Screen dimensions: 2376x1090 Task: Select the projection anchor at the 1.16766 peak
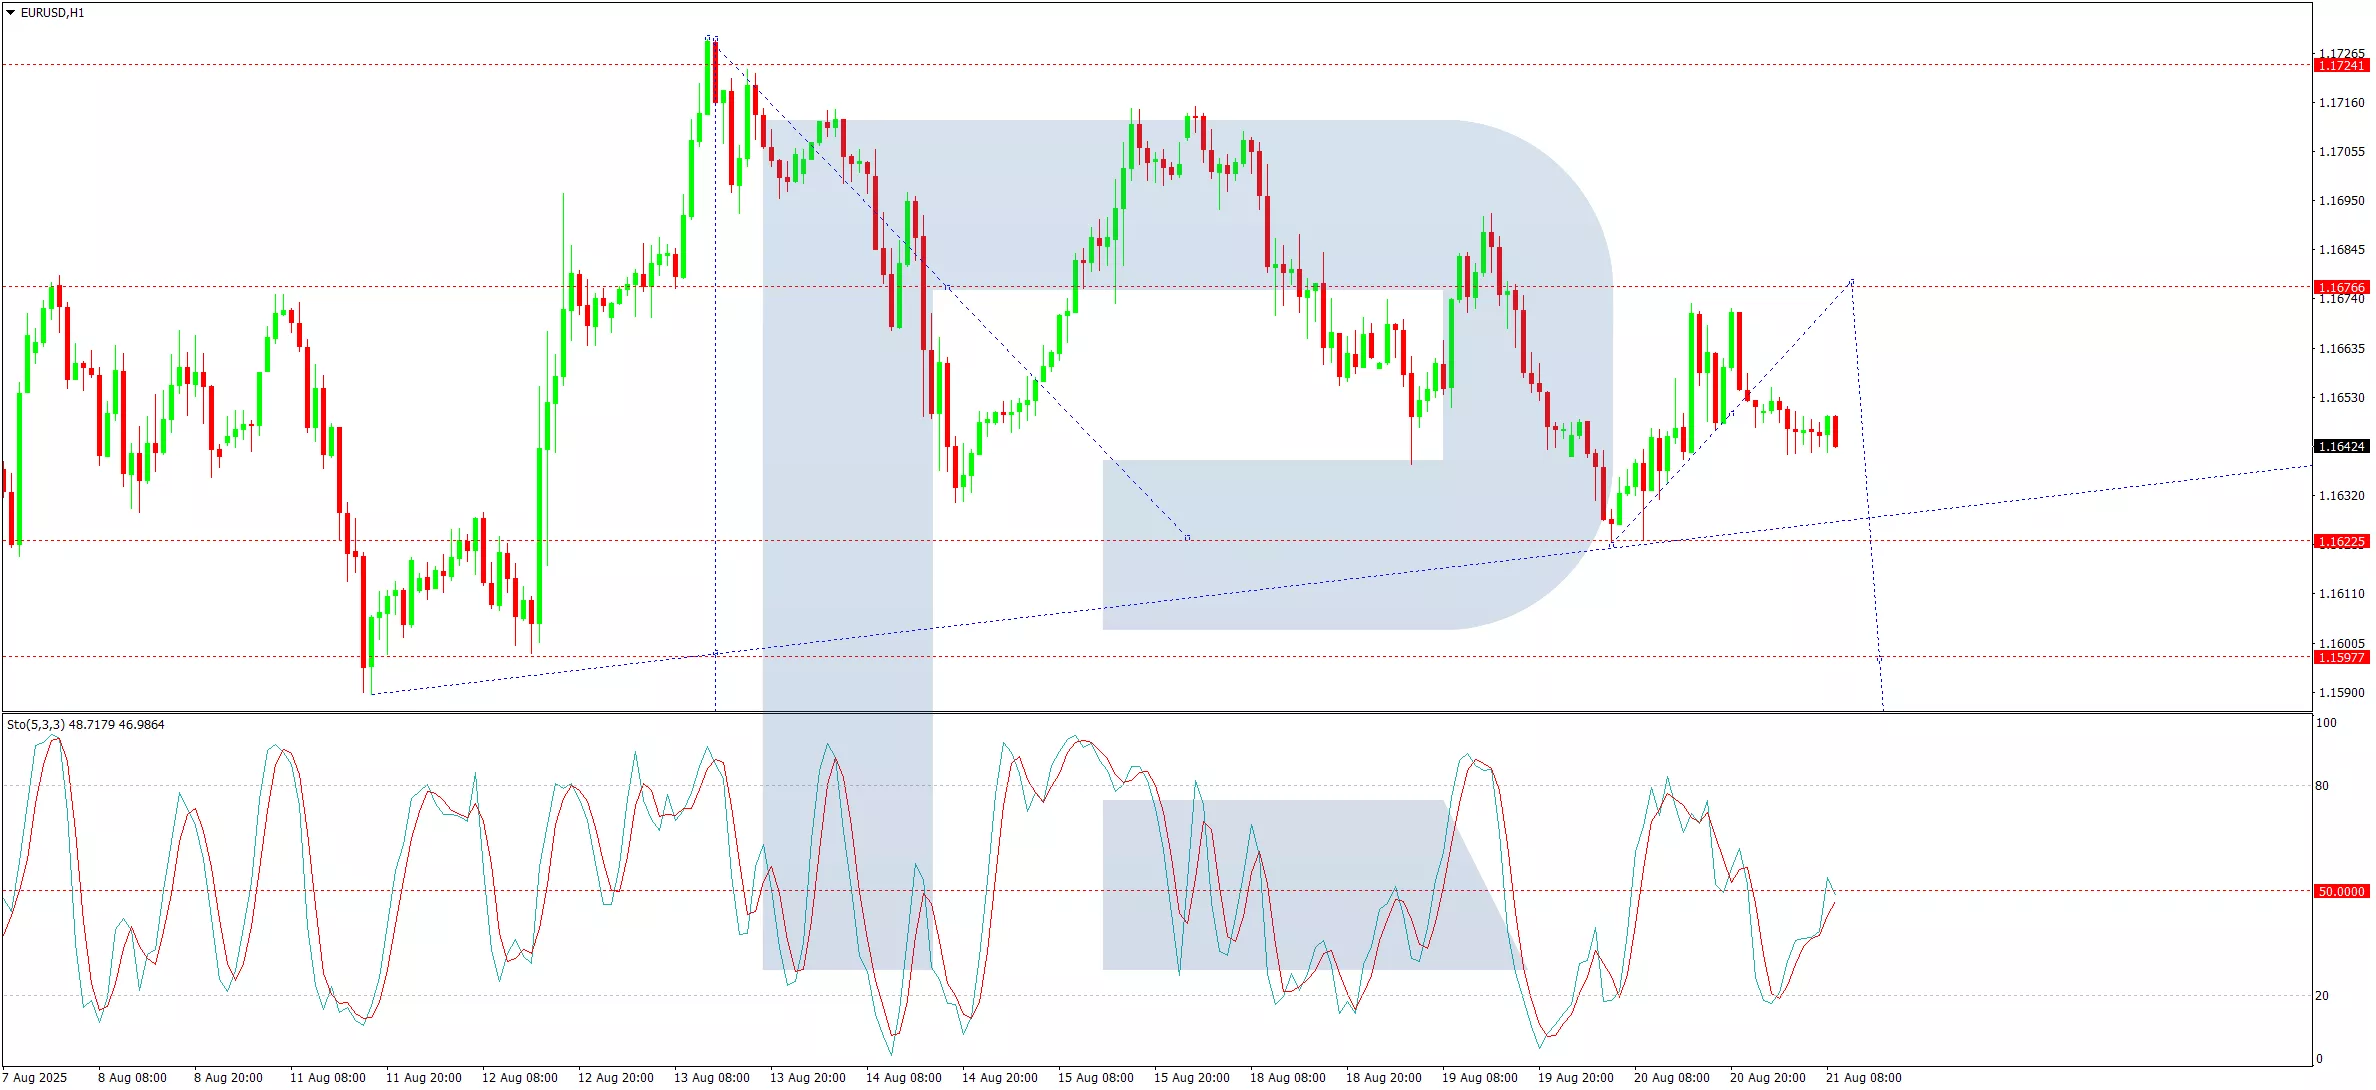1852,282
